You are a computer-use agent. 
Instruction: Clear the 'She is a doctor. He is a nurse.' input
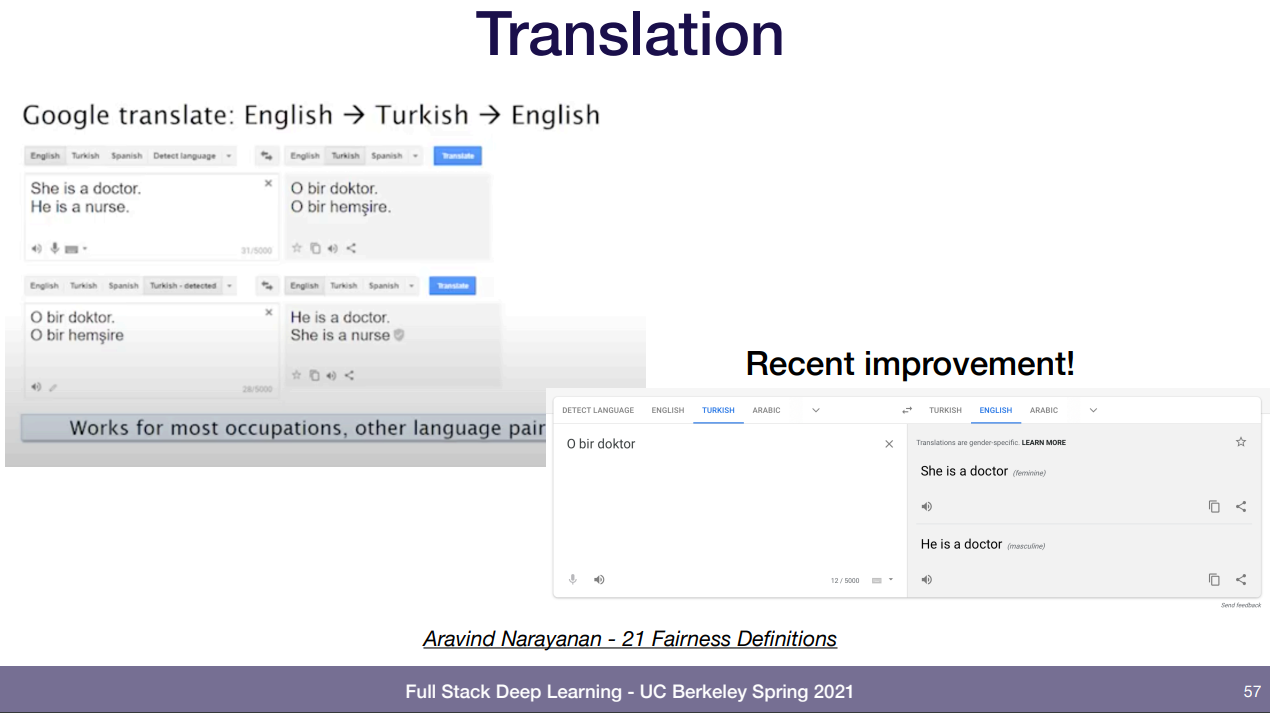tap(268, 183)
